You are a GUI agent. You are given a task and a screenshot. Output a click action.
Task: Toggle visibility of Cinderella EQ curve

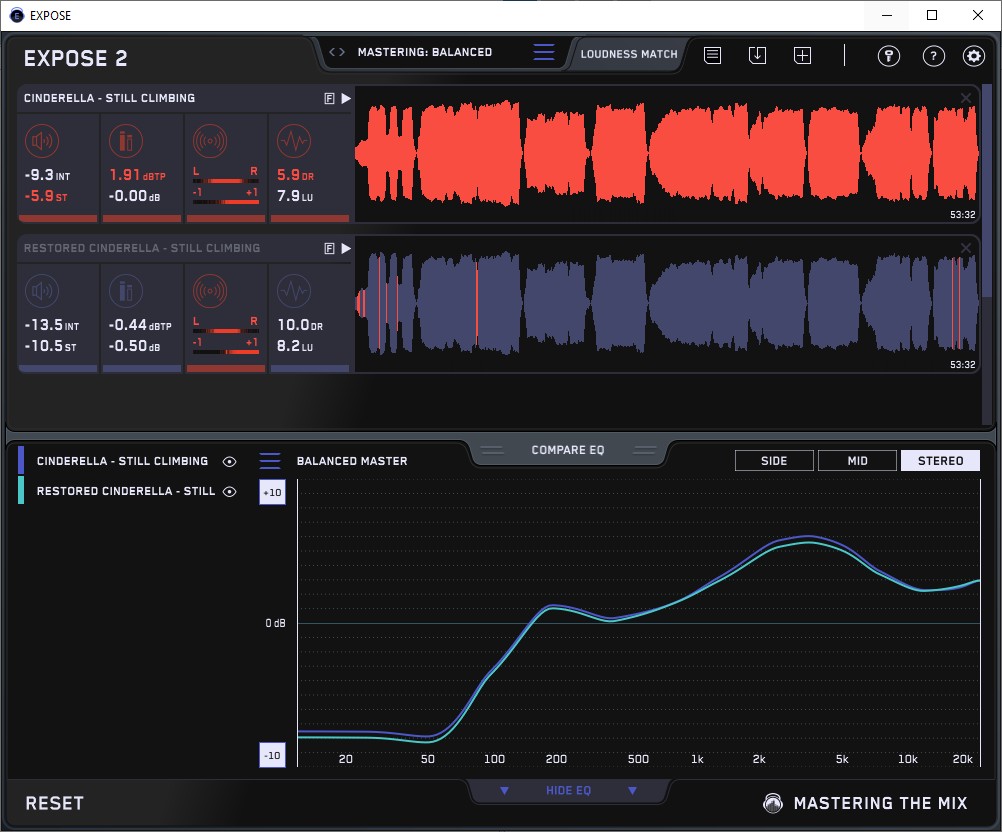pyautogui.click(x=229, y=461)
